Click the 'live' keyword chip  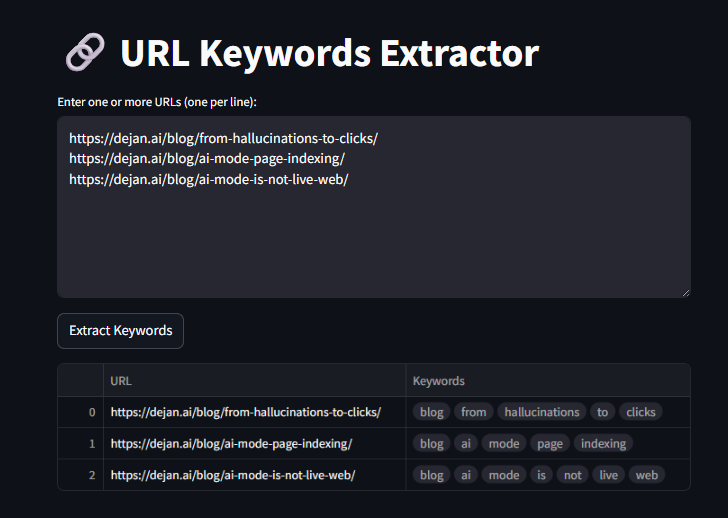pyautogui.click(x=608, y=475)
